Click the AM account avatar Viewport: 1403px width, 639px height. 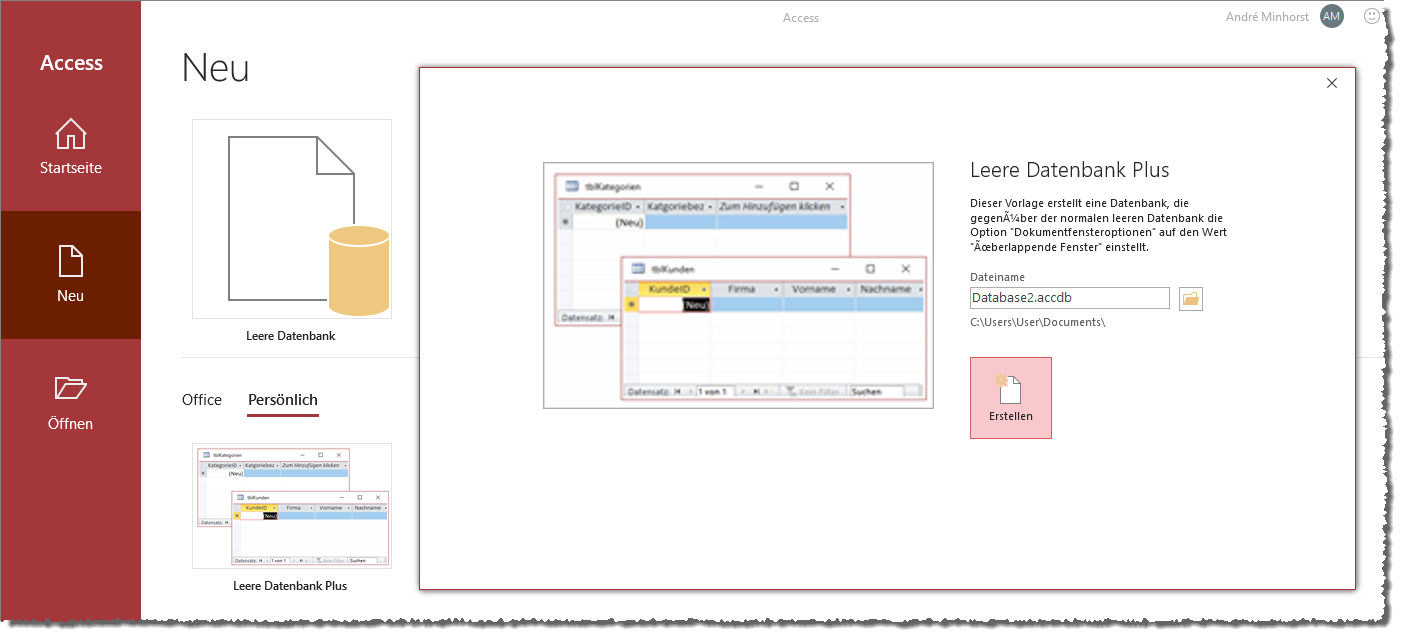click(1331, 16)
